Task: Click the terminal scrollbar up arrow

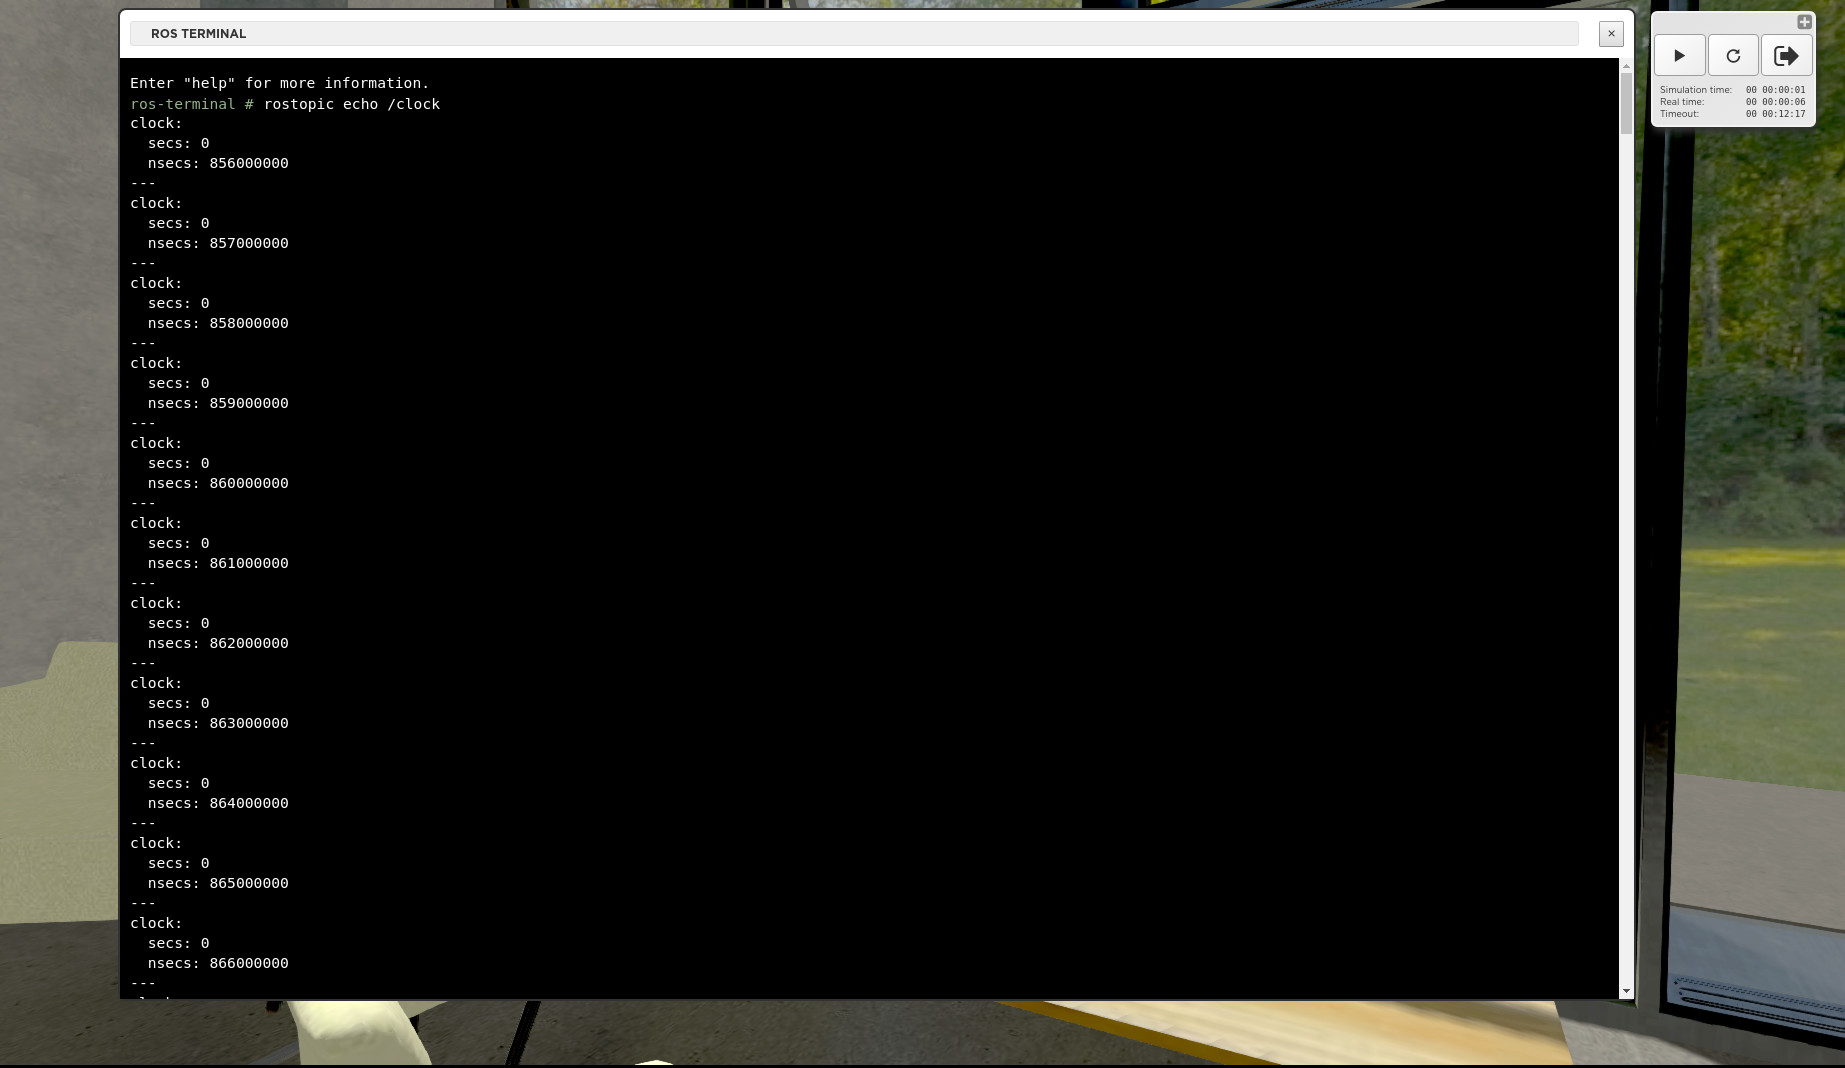Action: click(x=1626, y=66)
